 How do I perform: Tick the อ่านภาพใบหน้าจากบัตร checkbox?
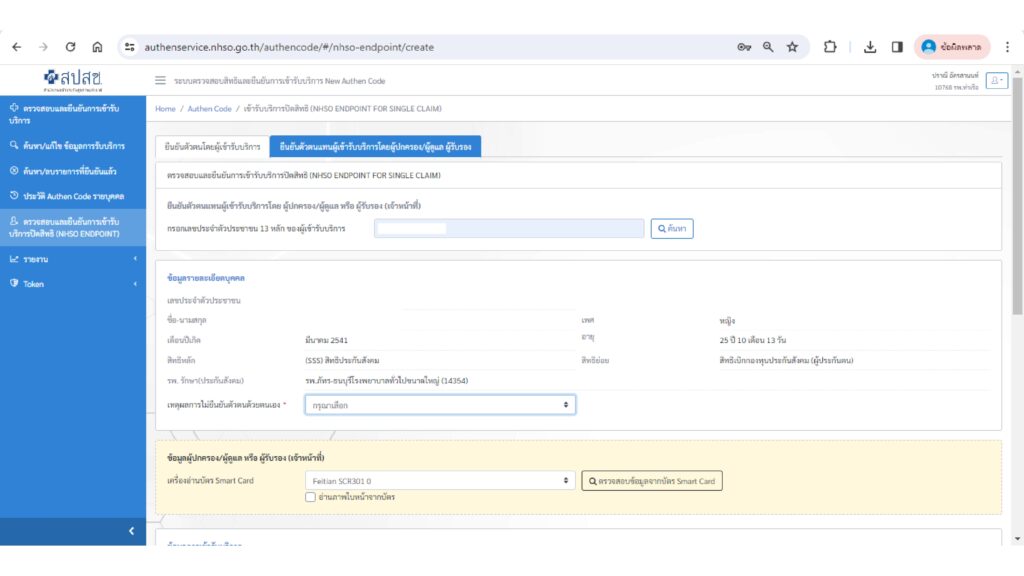click(311, 497)
